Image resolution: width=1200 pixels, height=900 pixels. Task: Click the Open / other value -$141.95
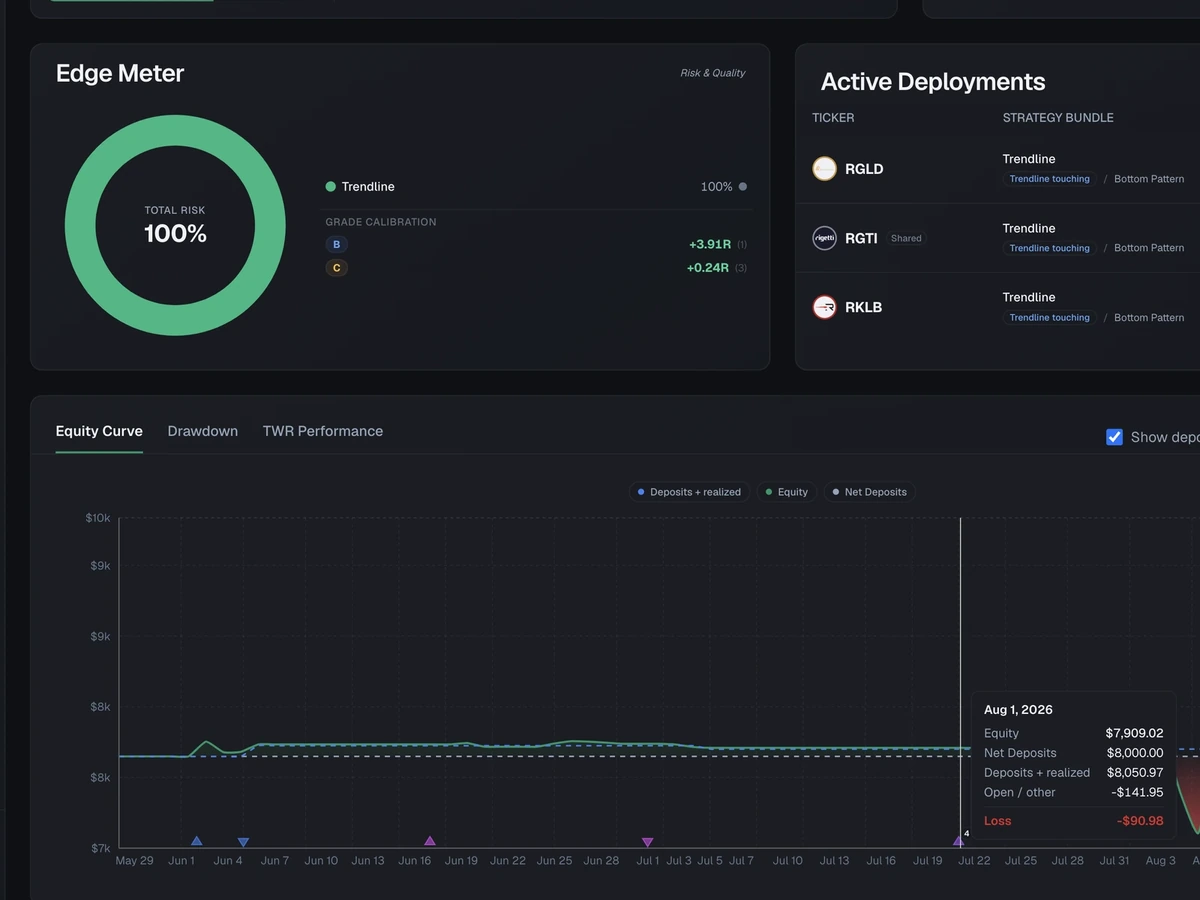pos(1138,793)
